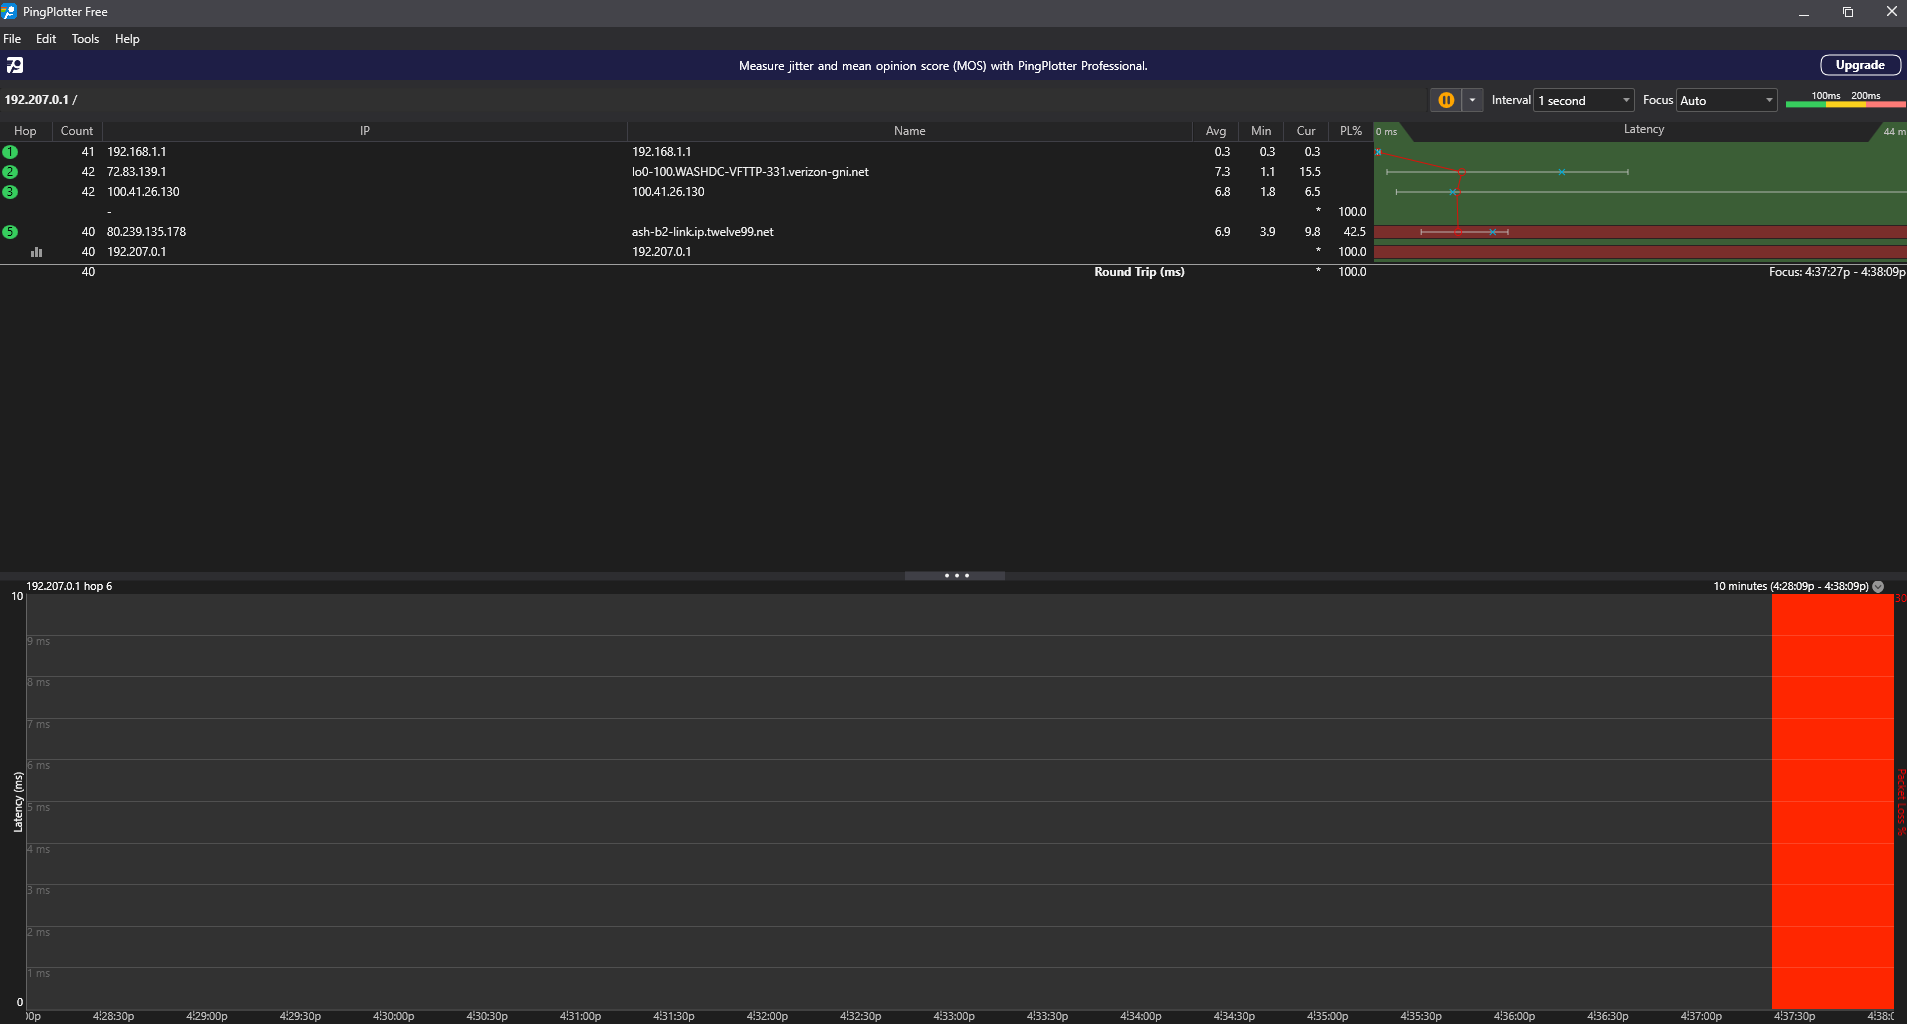1907x1024 pixels.
Task: Click the IP column header
Action: pos(365,131)
